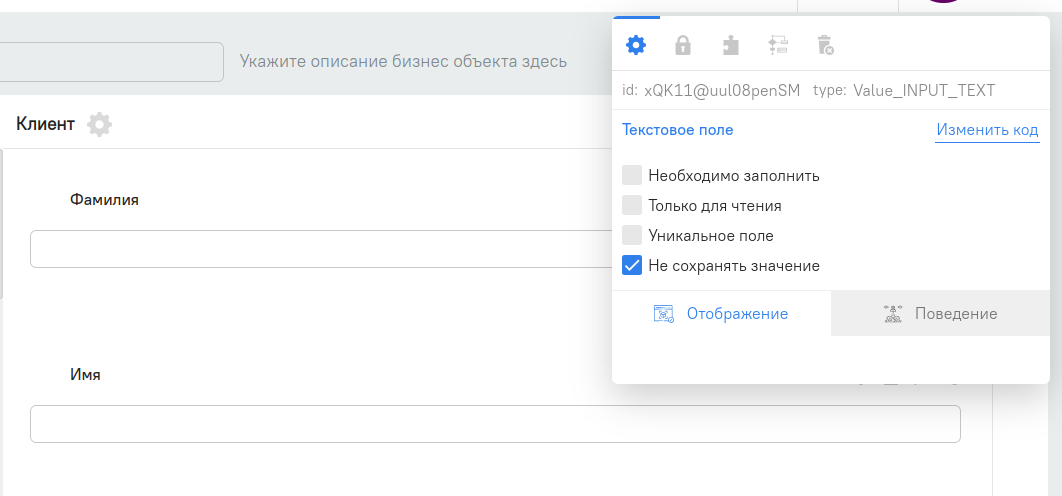Open the lock permissions icon tab
The image size is (1062, 496).
(x=683, y=45)
